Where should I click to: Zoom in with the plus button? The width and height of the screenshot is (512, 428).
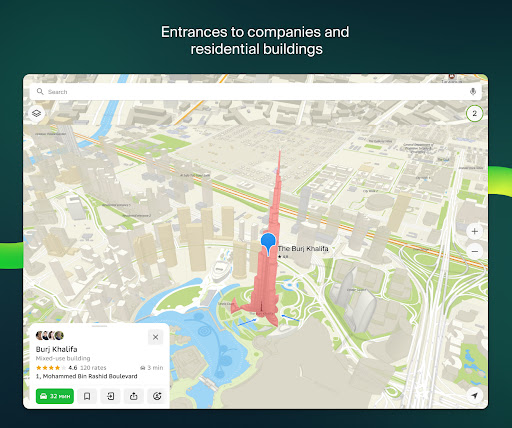(475, 231)
